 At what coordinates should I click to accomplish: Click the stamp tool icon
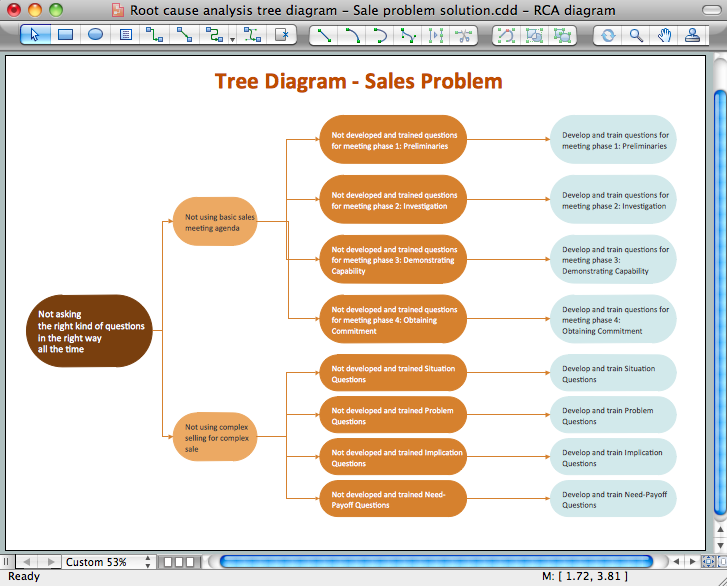[693, 35]
